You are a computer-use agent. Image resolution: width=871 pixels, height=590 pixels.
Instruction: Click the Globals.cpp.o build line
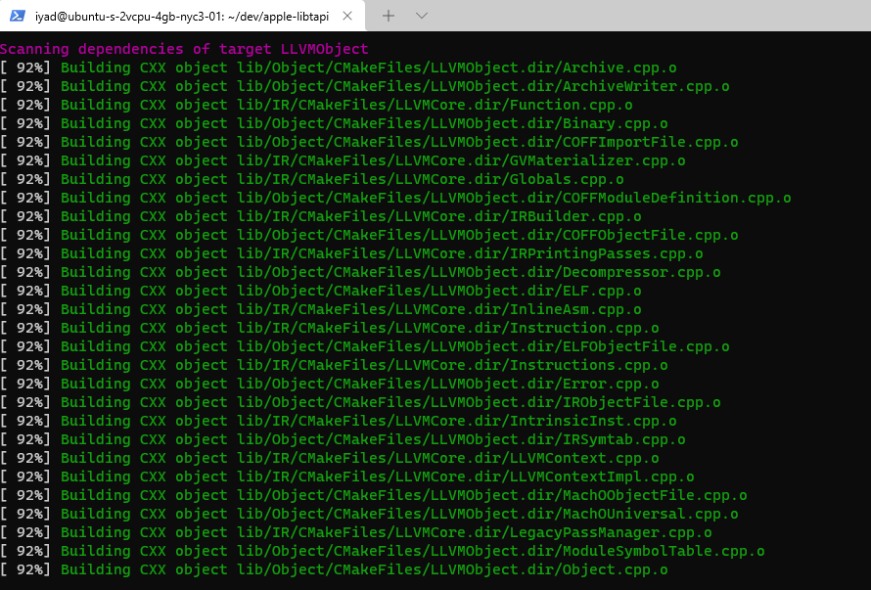(312, 179)
